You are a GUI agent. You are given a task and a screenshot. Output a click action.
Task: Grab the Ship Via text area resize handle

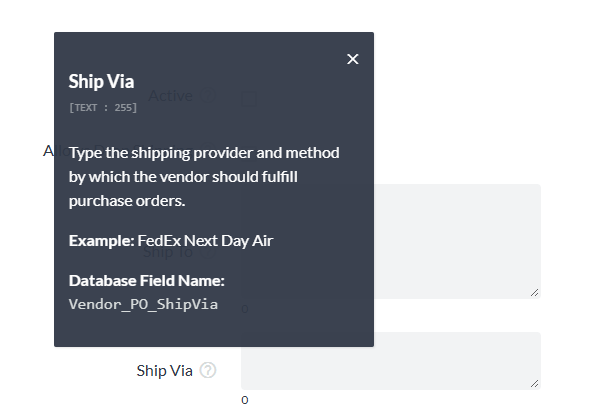[x=535, y=383]
